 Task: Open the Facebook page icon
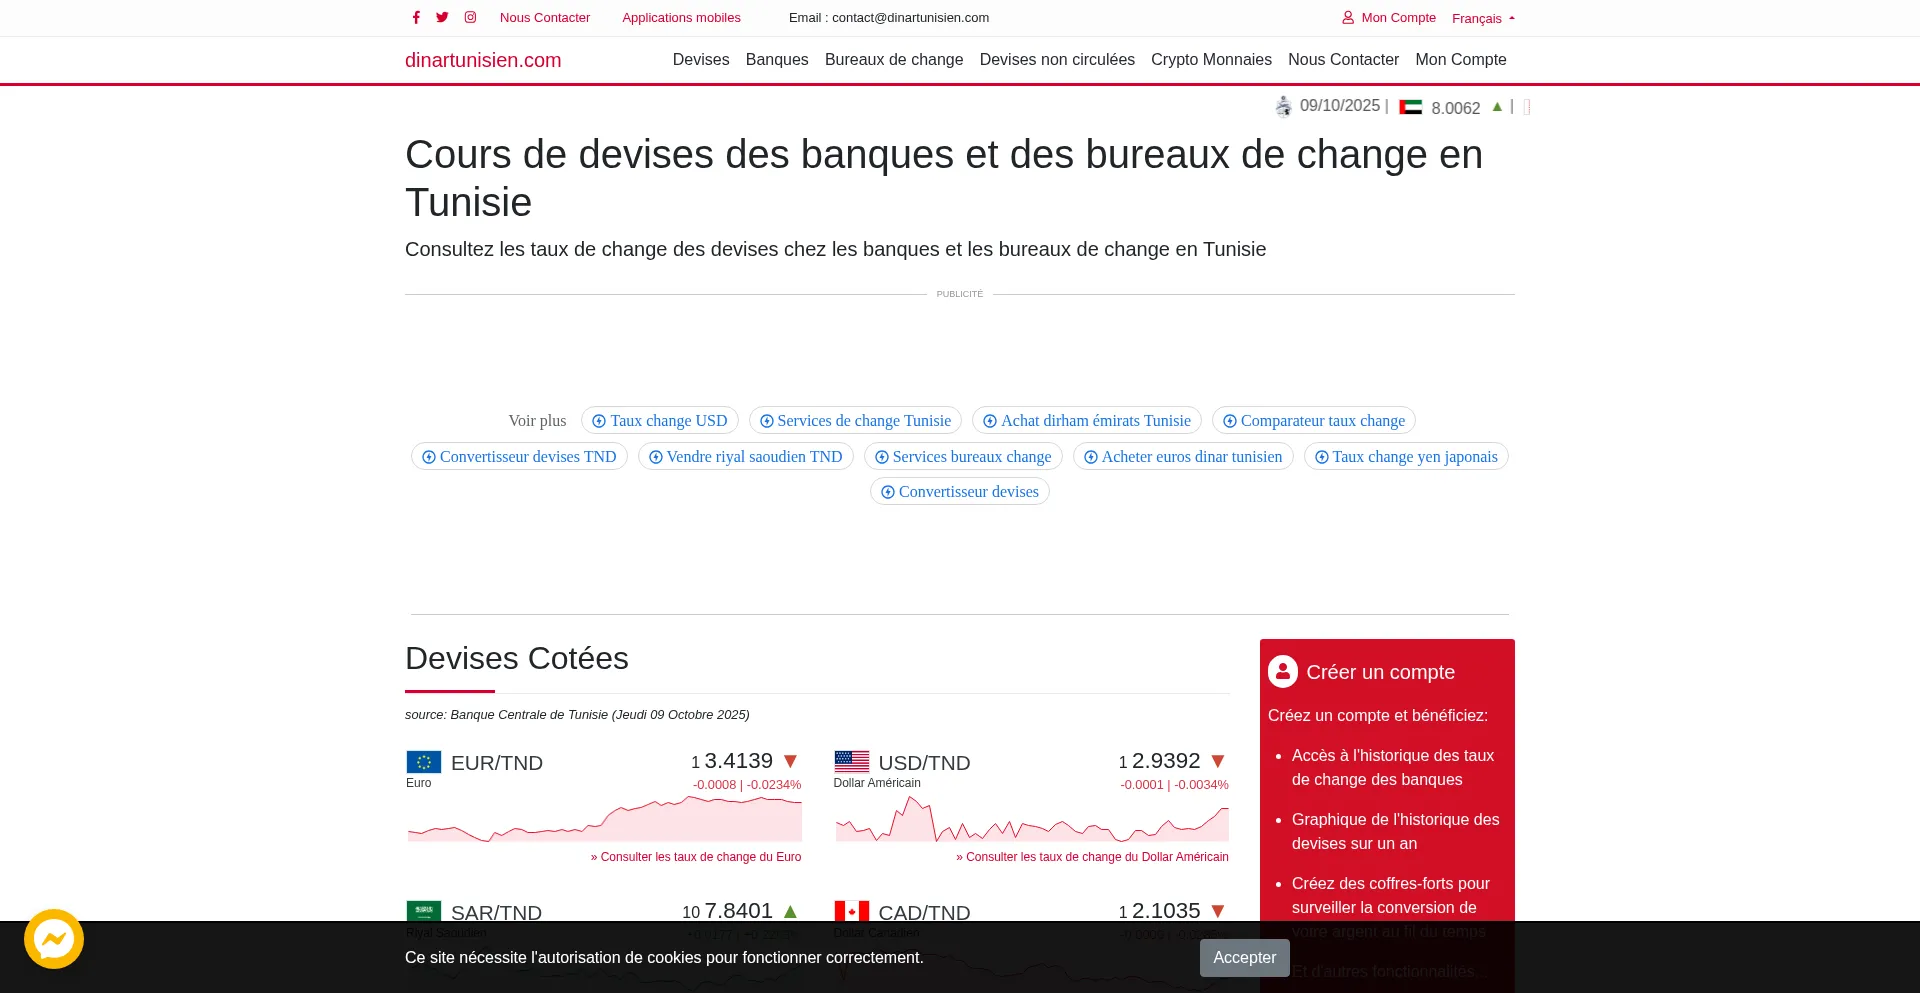pos(416,17)
